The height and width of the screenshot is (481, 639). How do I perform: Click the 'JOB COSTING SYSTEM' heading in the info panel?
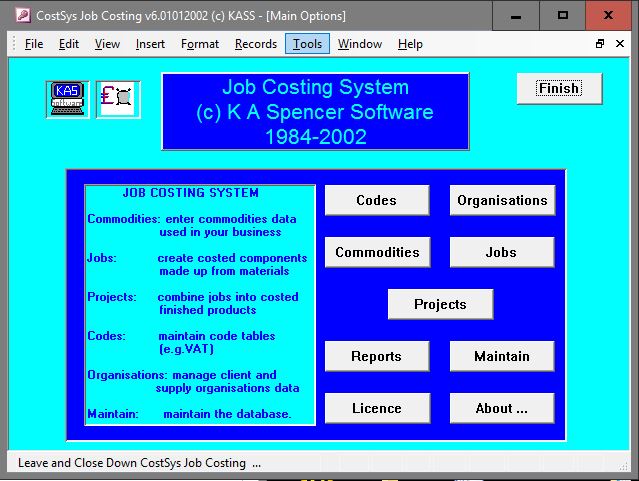coord(191,192)
